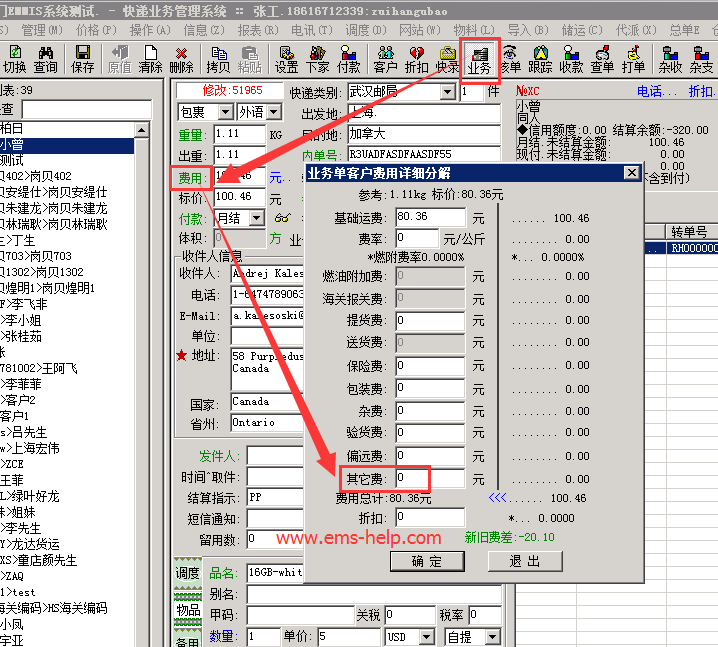Click the customer list scroll-up arrow

point(142,130)
